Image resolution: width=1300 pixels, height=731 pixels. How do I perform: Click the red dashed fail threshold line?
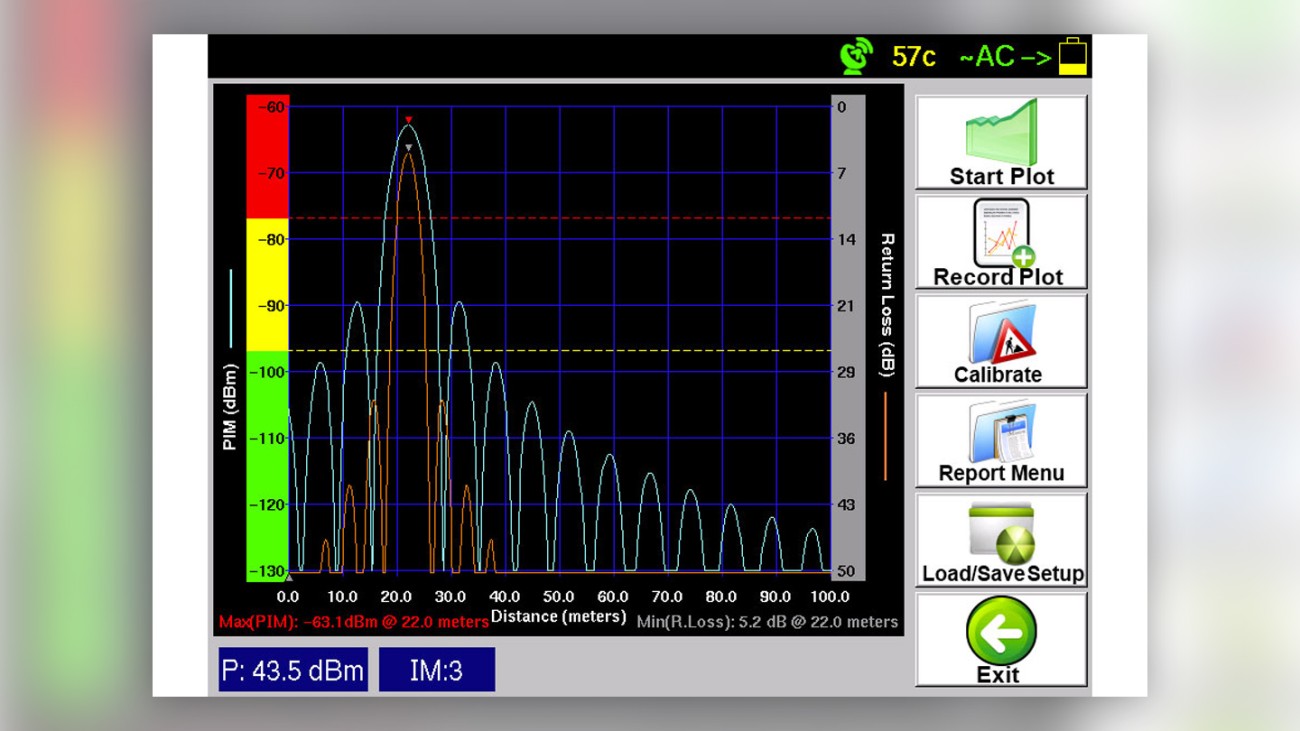coord(560,218)
